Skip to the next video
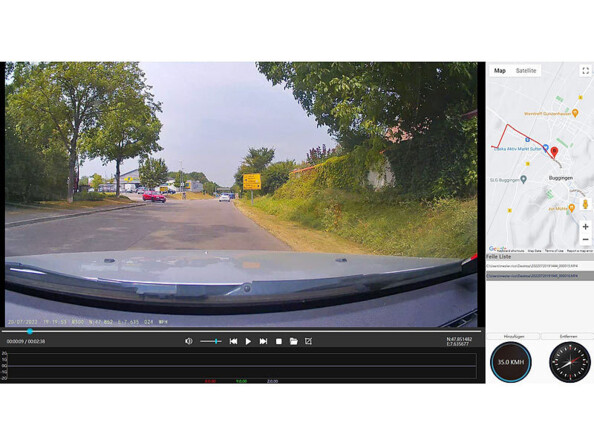The image size is (594, 446). pyautogui.click(x=263, y=341)
